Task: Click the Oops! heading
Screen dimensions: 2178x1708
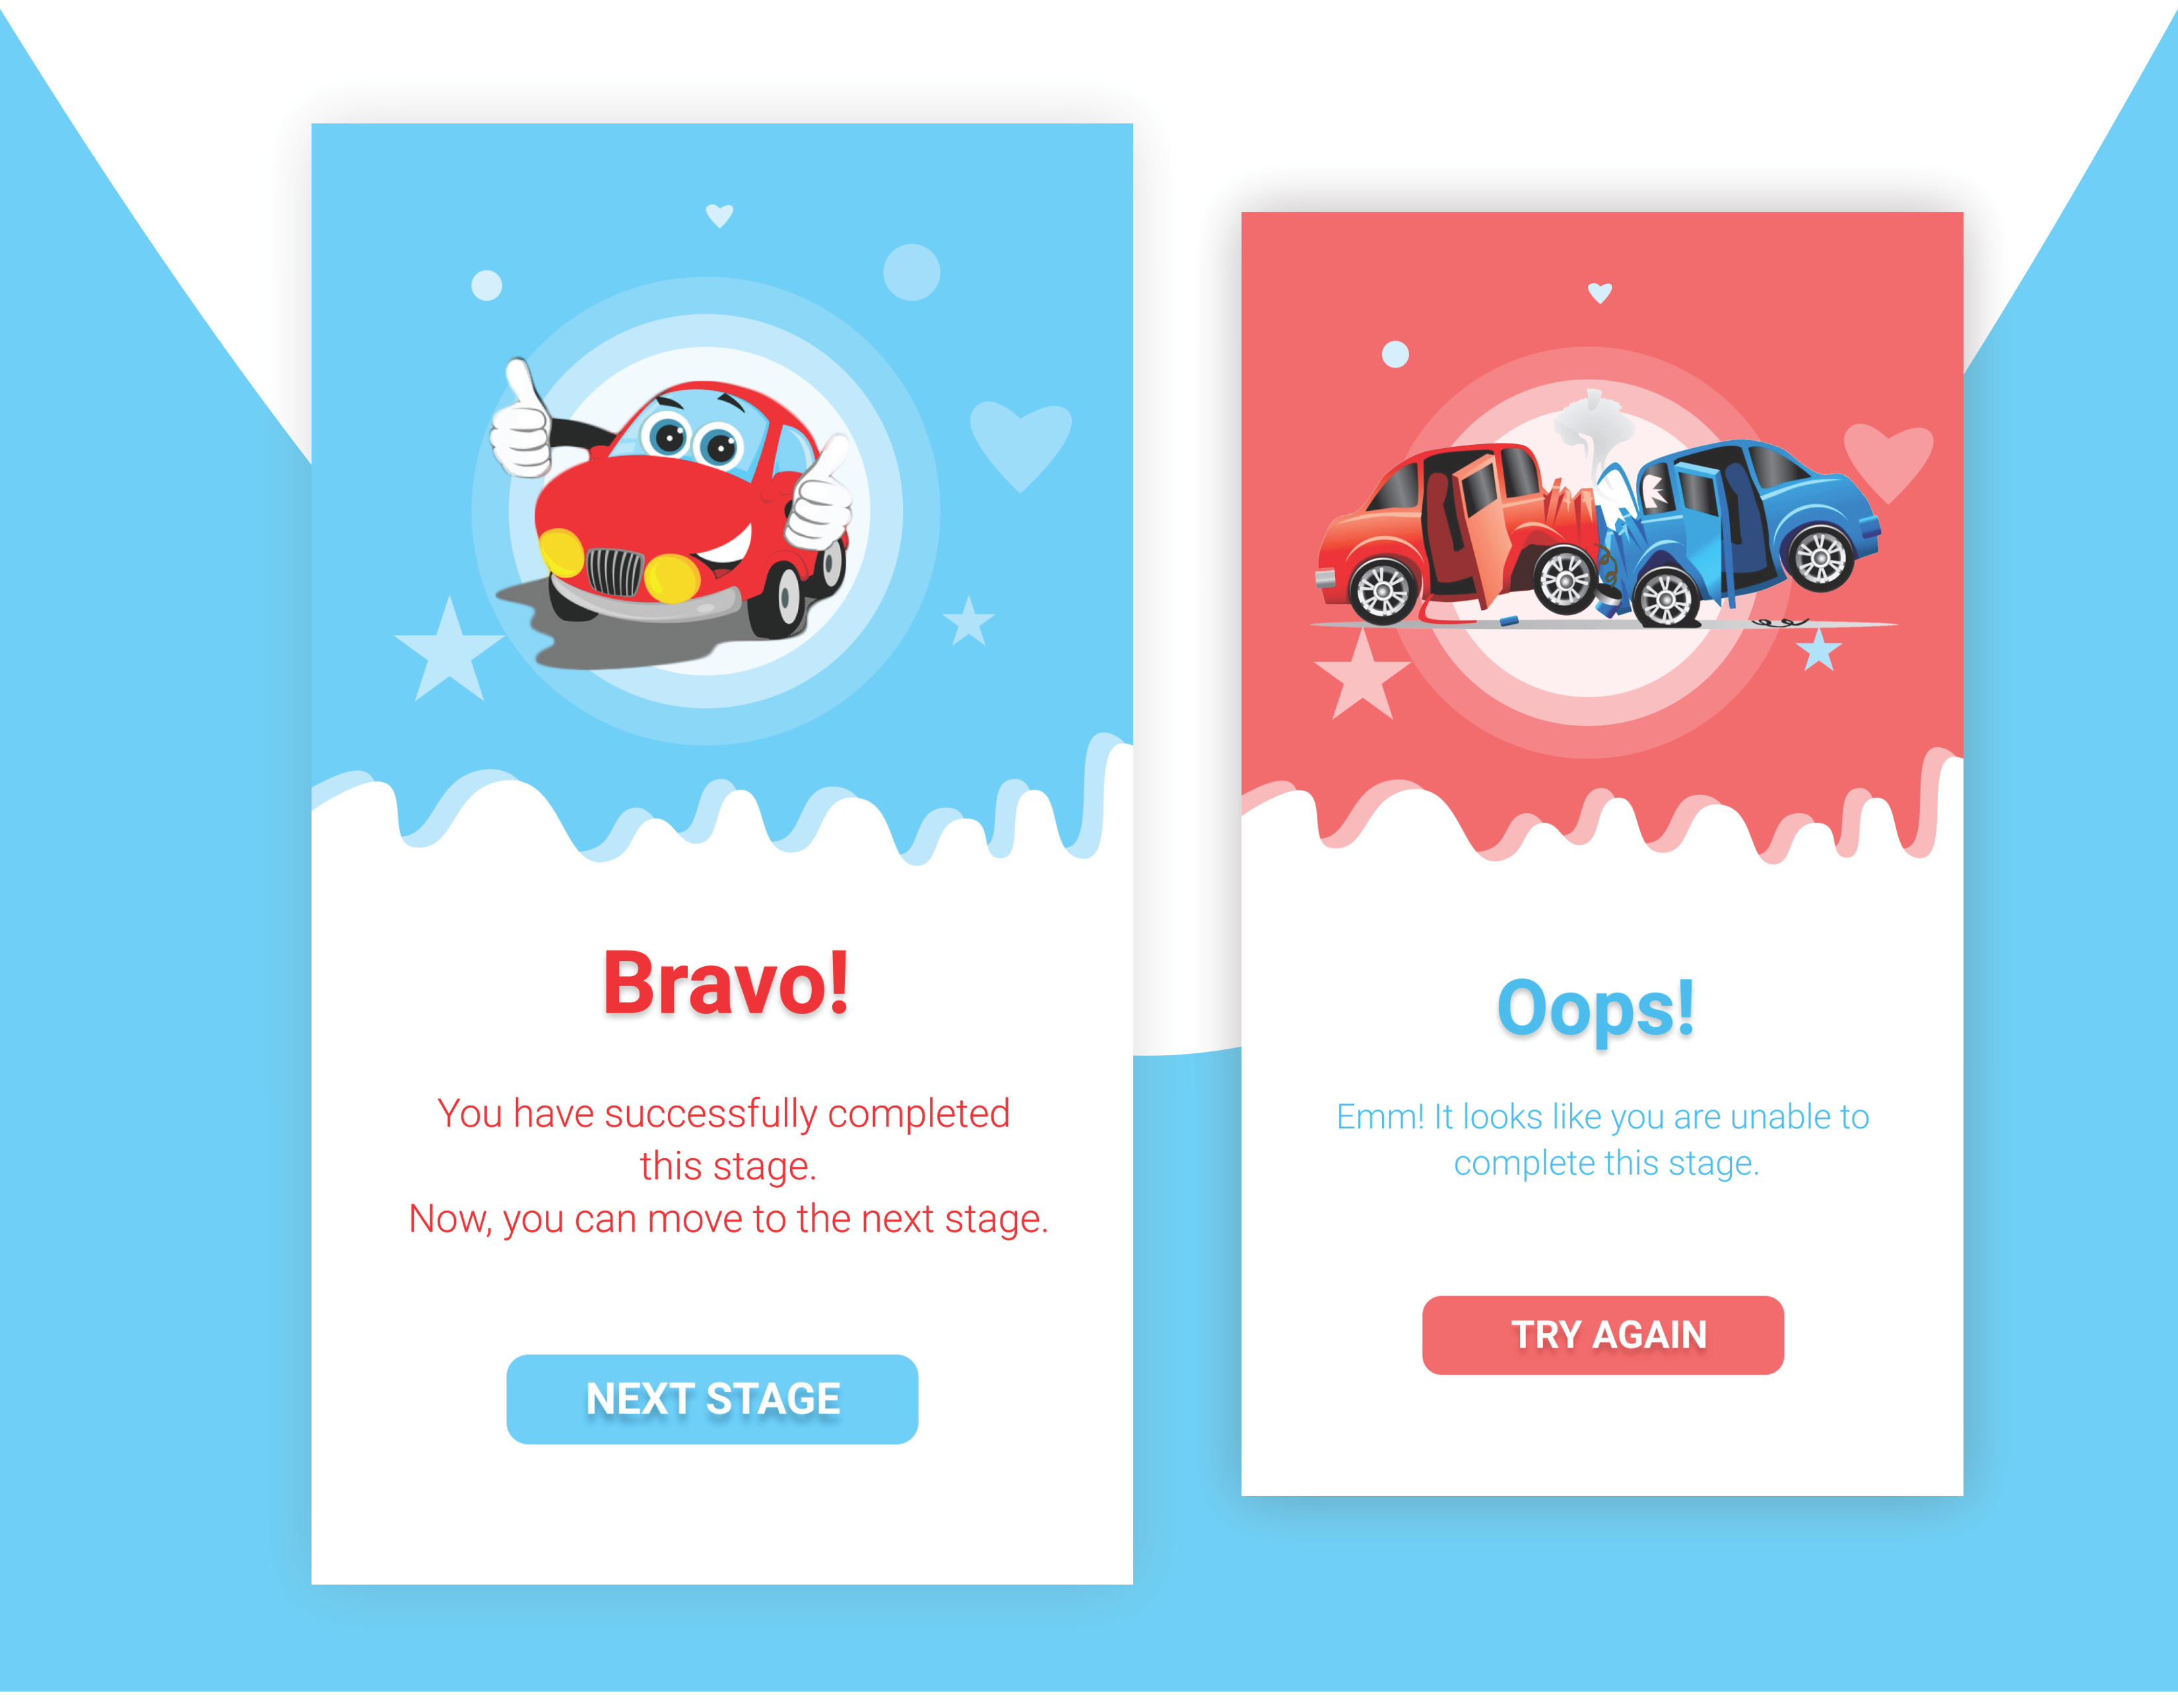Action: (1595, 1008)
